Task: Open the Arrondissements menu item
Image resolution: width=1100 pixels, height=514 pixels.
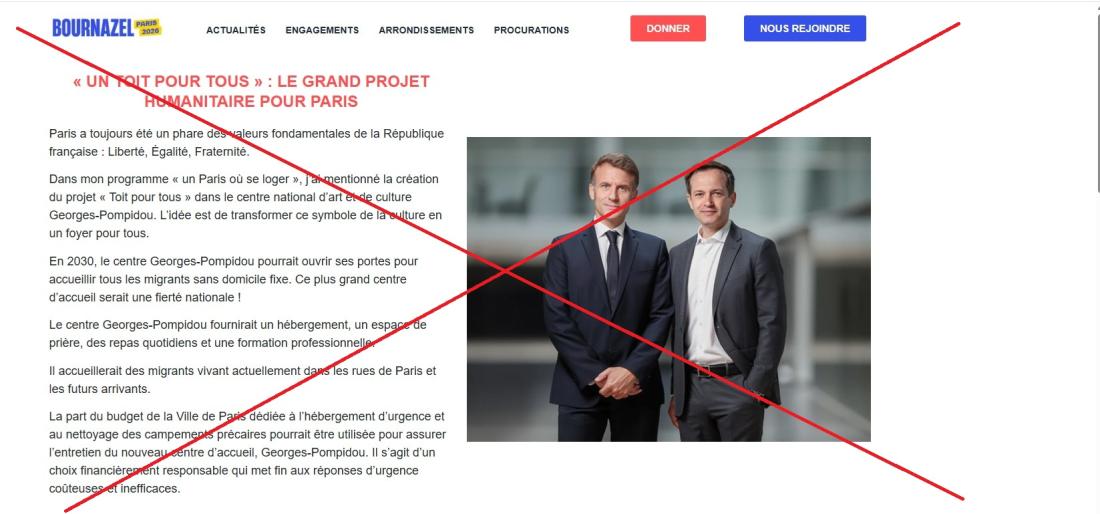Action: coord(427,30)
